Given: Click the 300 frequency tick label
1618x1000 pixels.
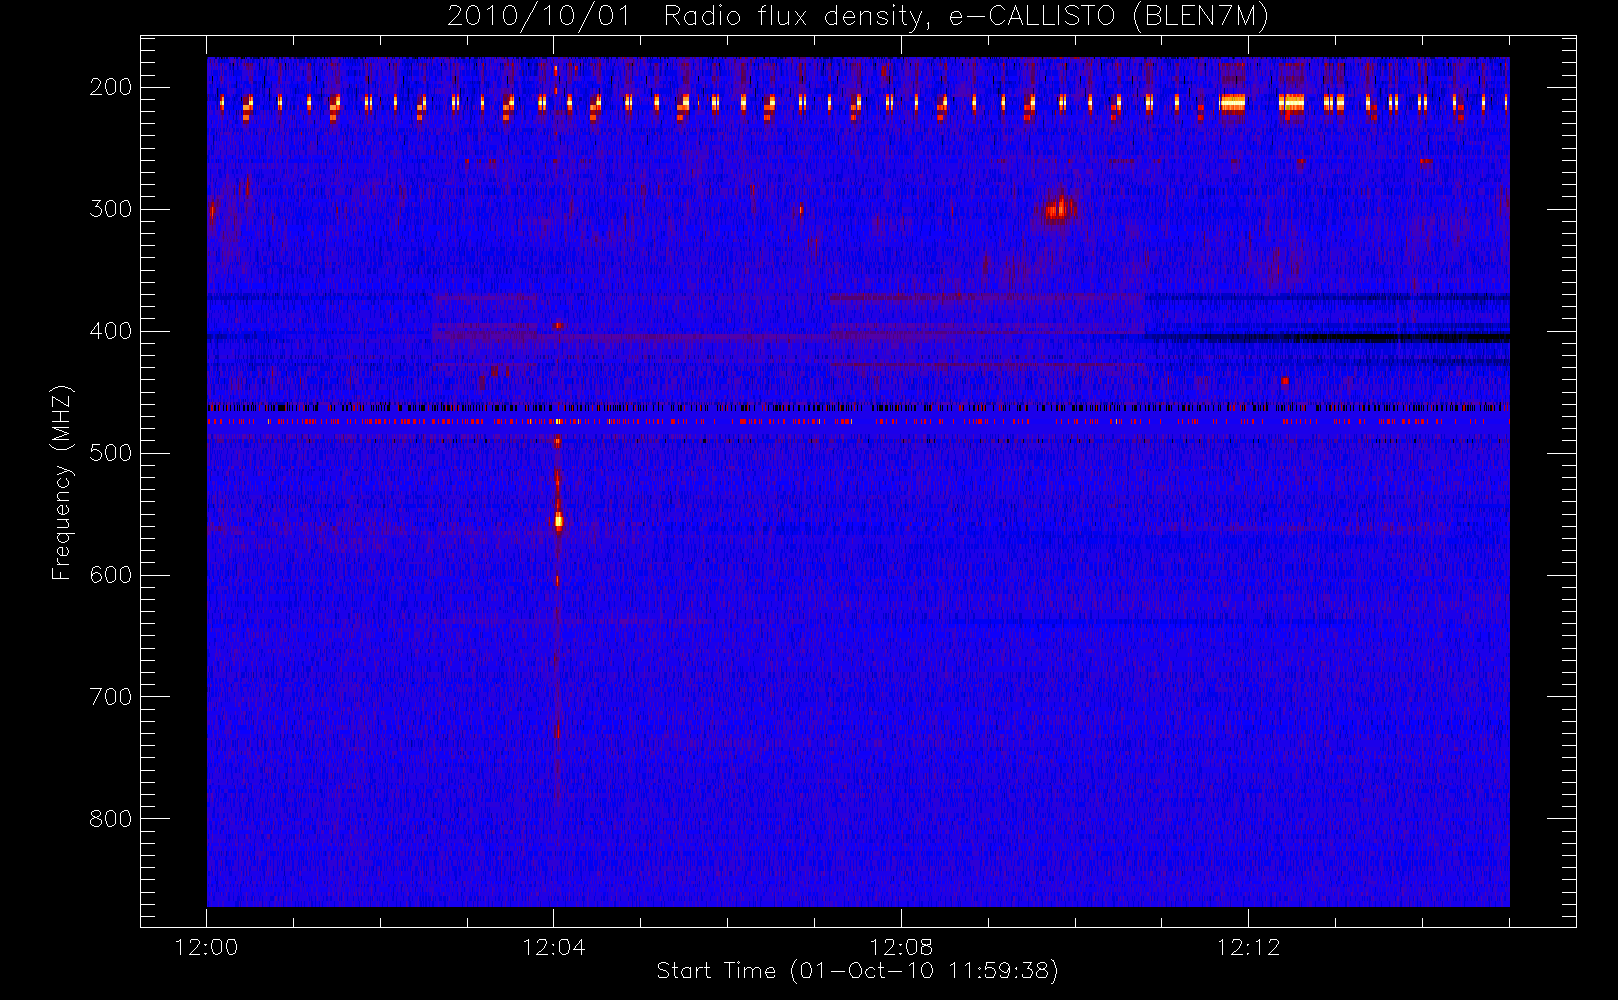Looking at the screenshot, I should [110, 209].
